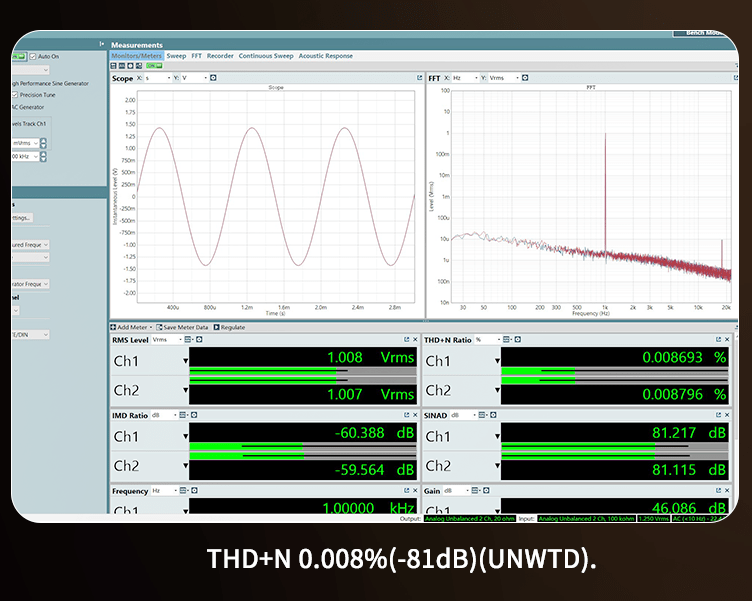Screen dimensions: 752x601
Task: Switch to the Acoustic Response tab
Action: coord(325,56)
